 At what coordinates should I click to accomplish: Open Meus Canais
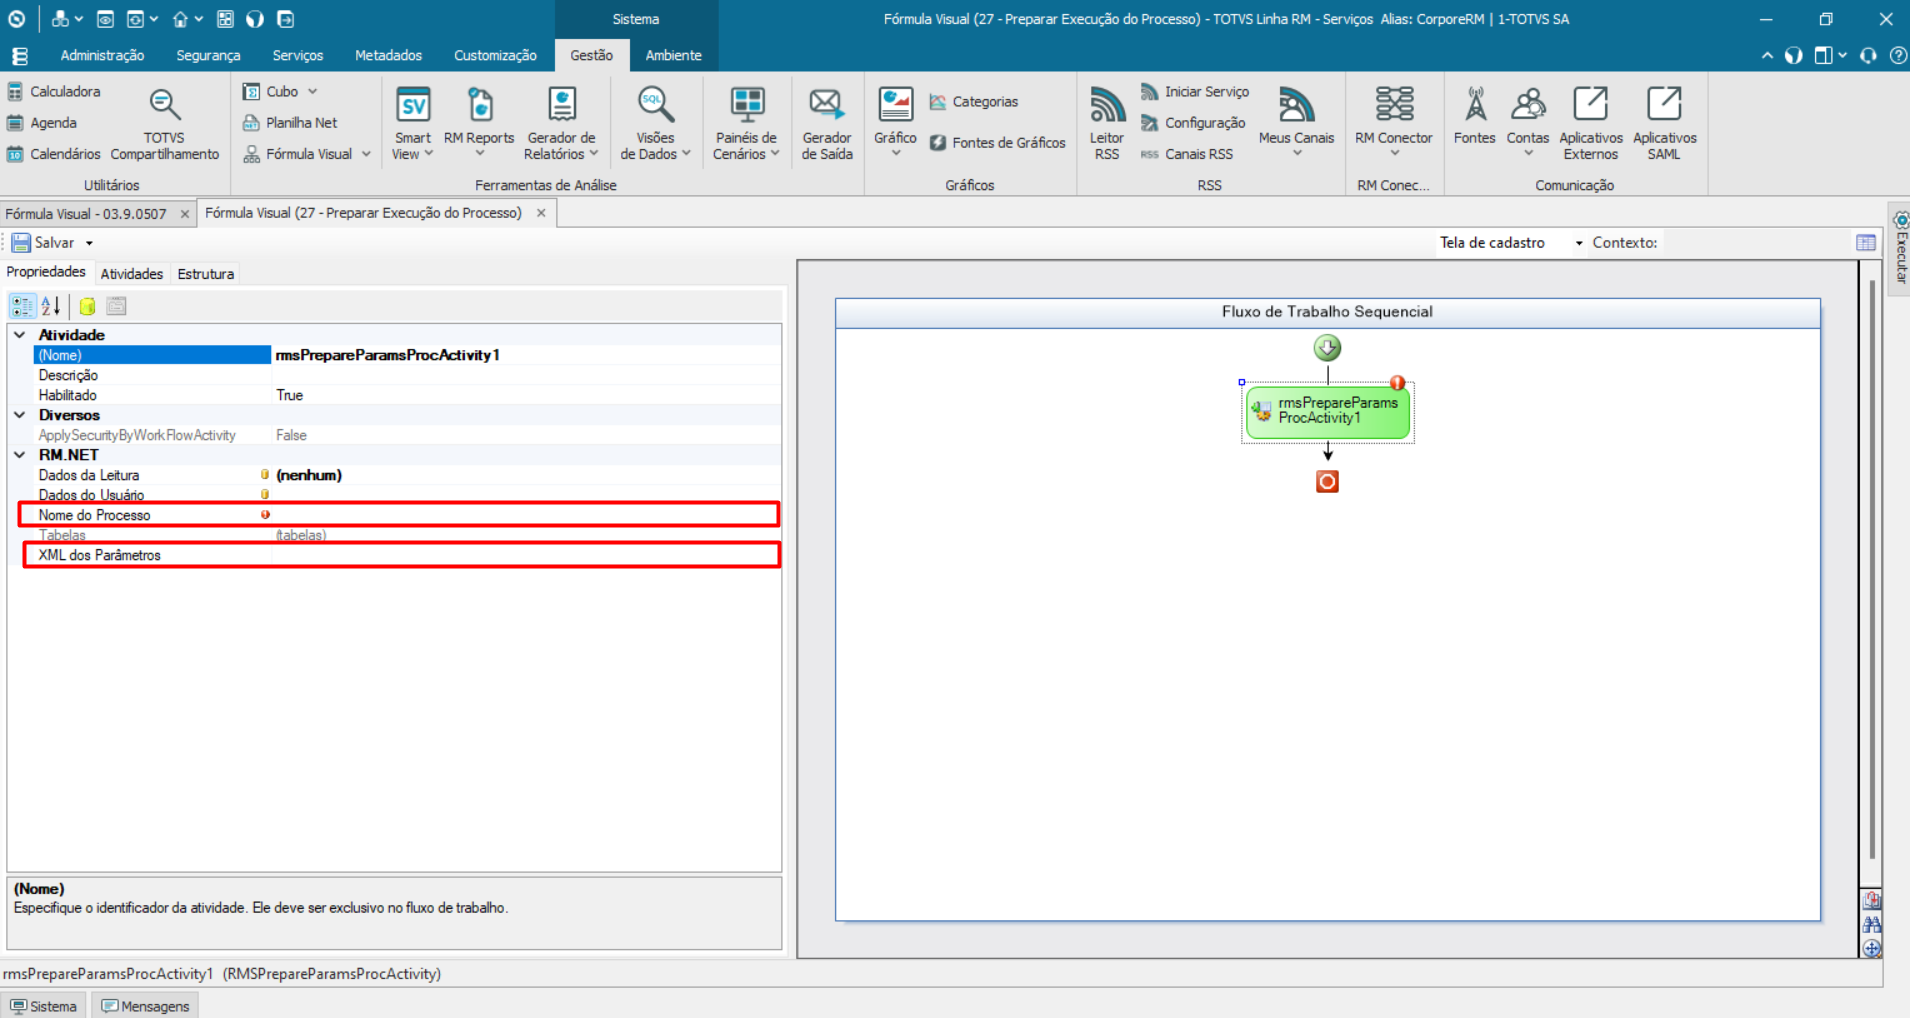point(1296,124)
